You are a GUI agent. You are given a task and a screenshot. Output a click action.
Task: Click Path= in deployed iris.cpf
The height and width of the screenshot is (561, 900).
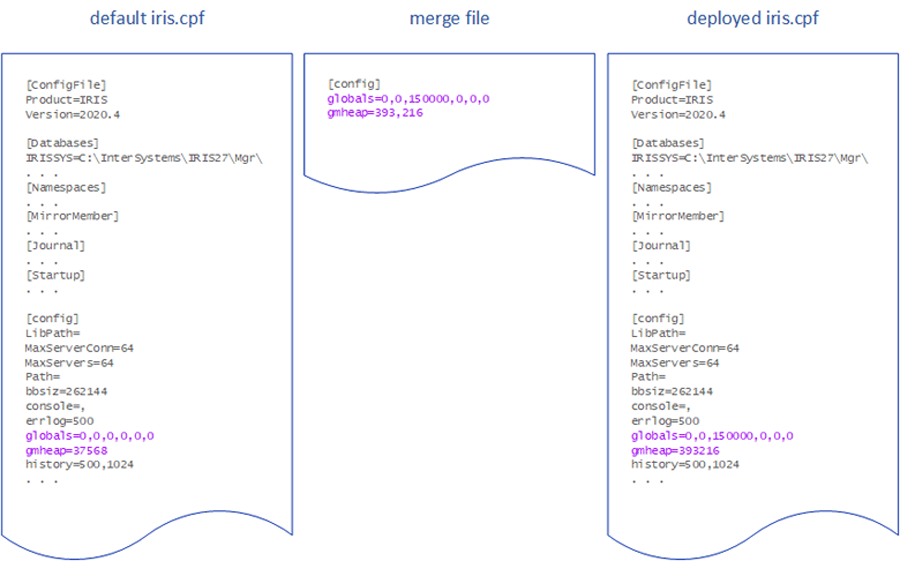[649, 377]
